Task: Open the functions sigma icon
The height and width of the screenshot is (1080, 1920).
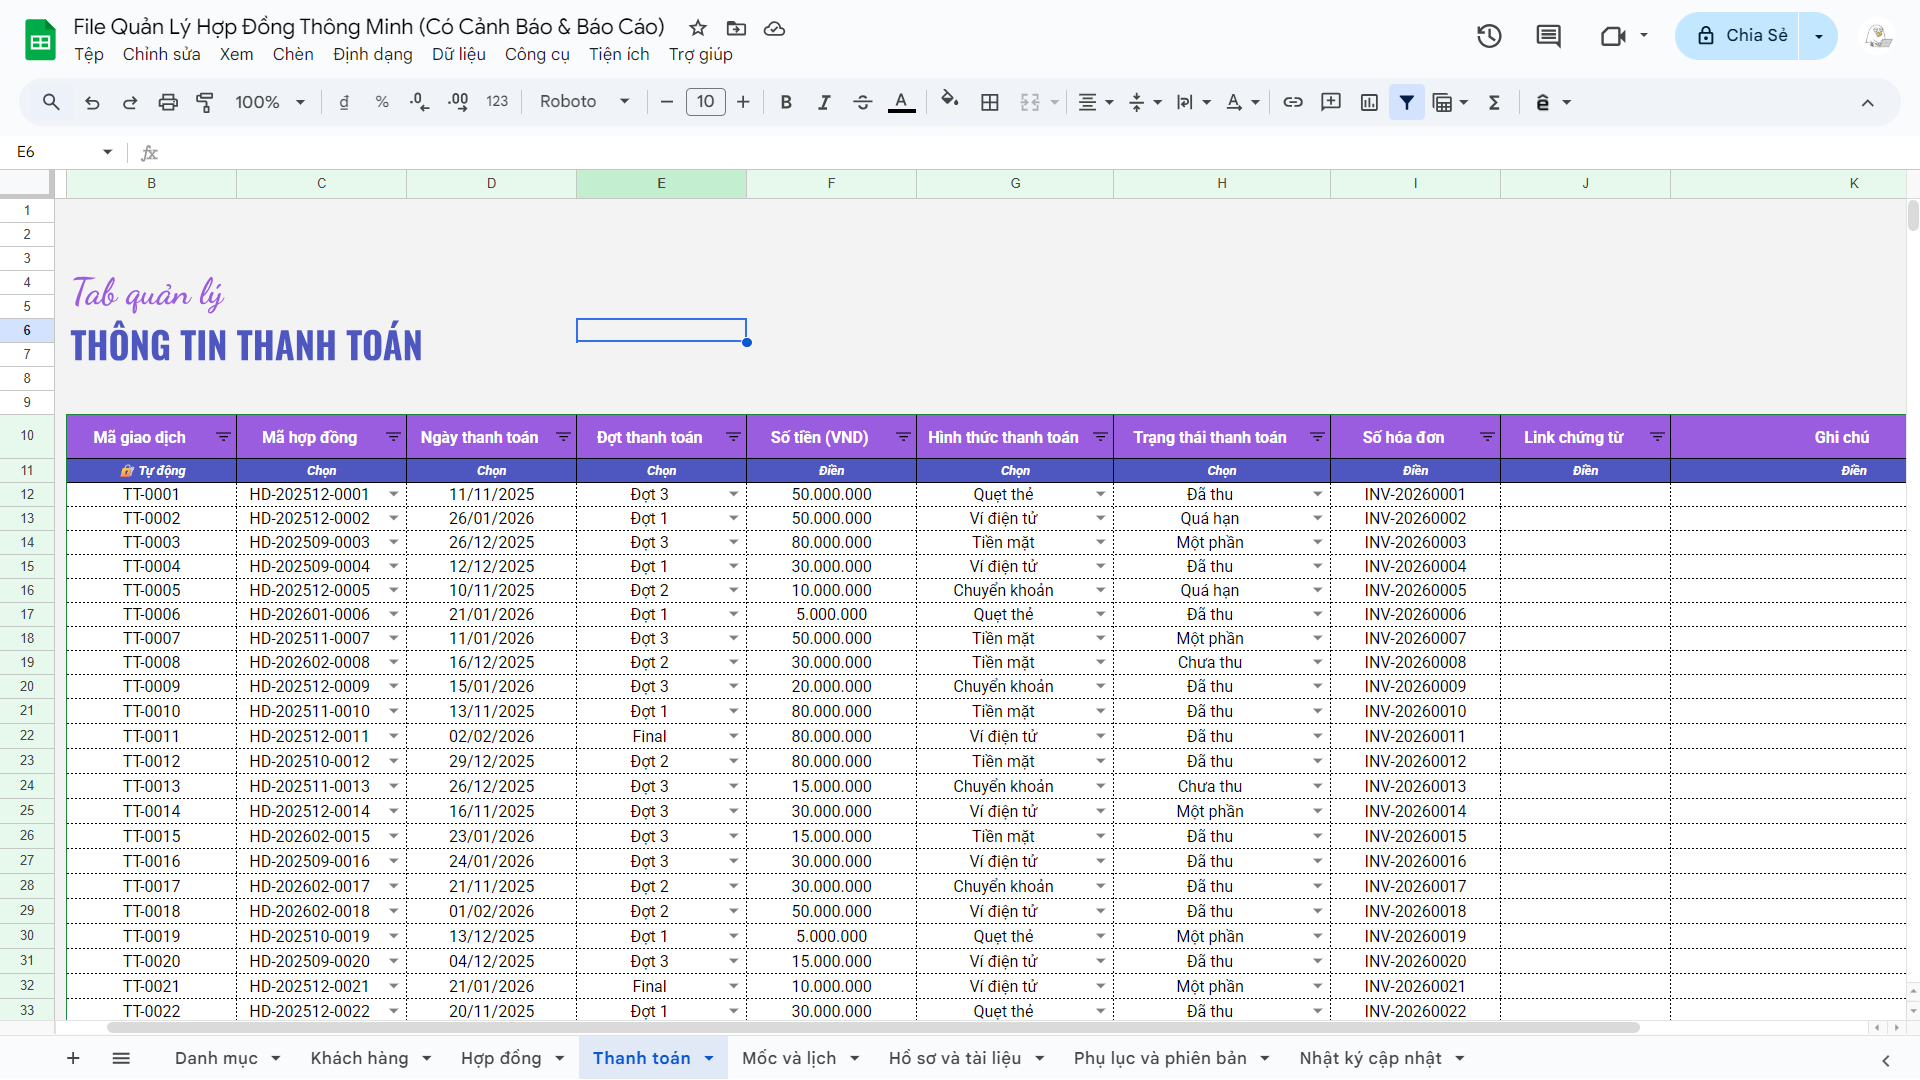Action: [x=1494, y=102]
